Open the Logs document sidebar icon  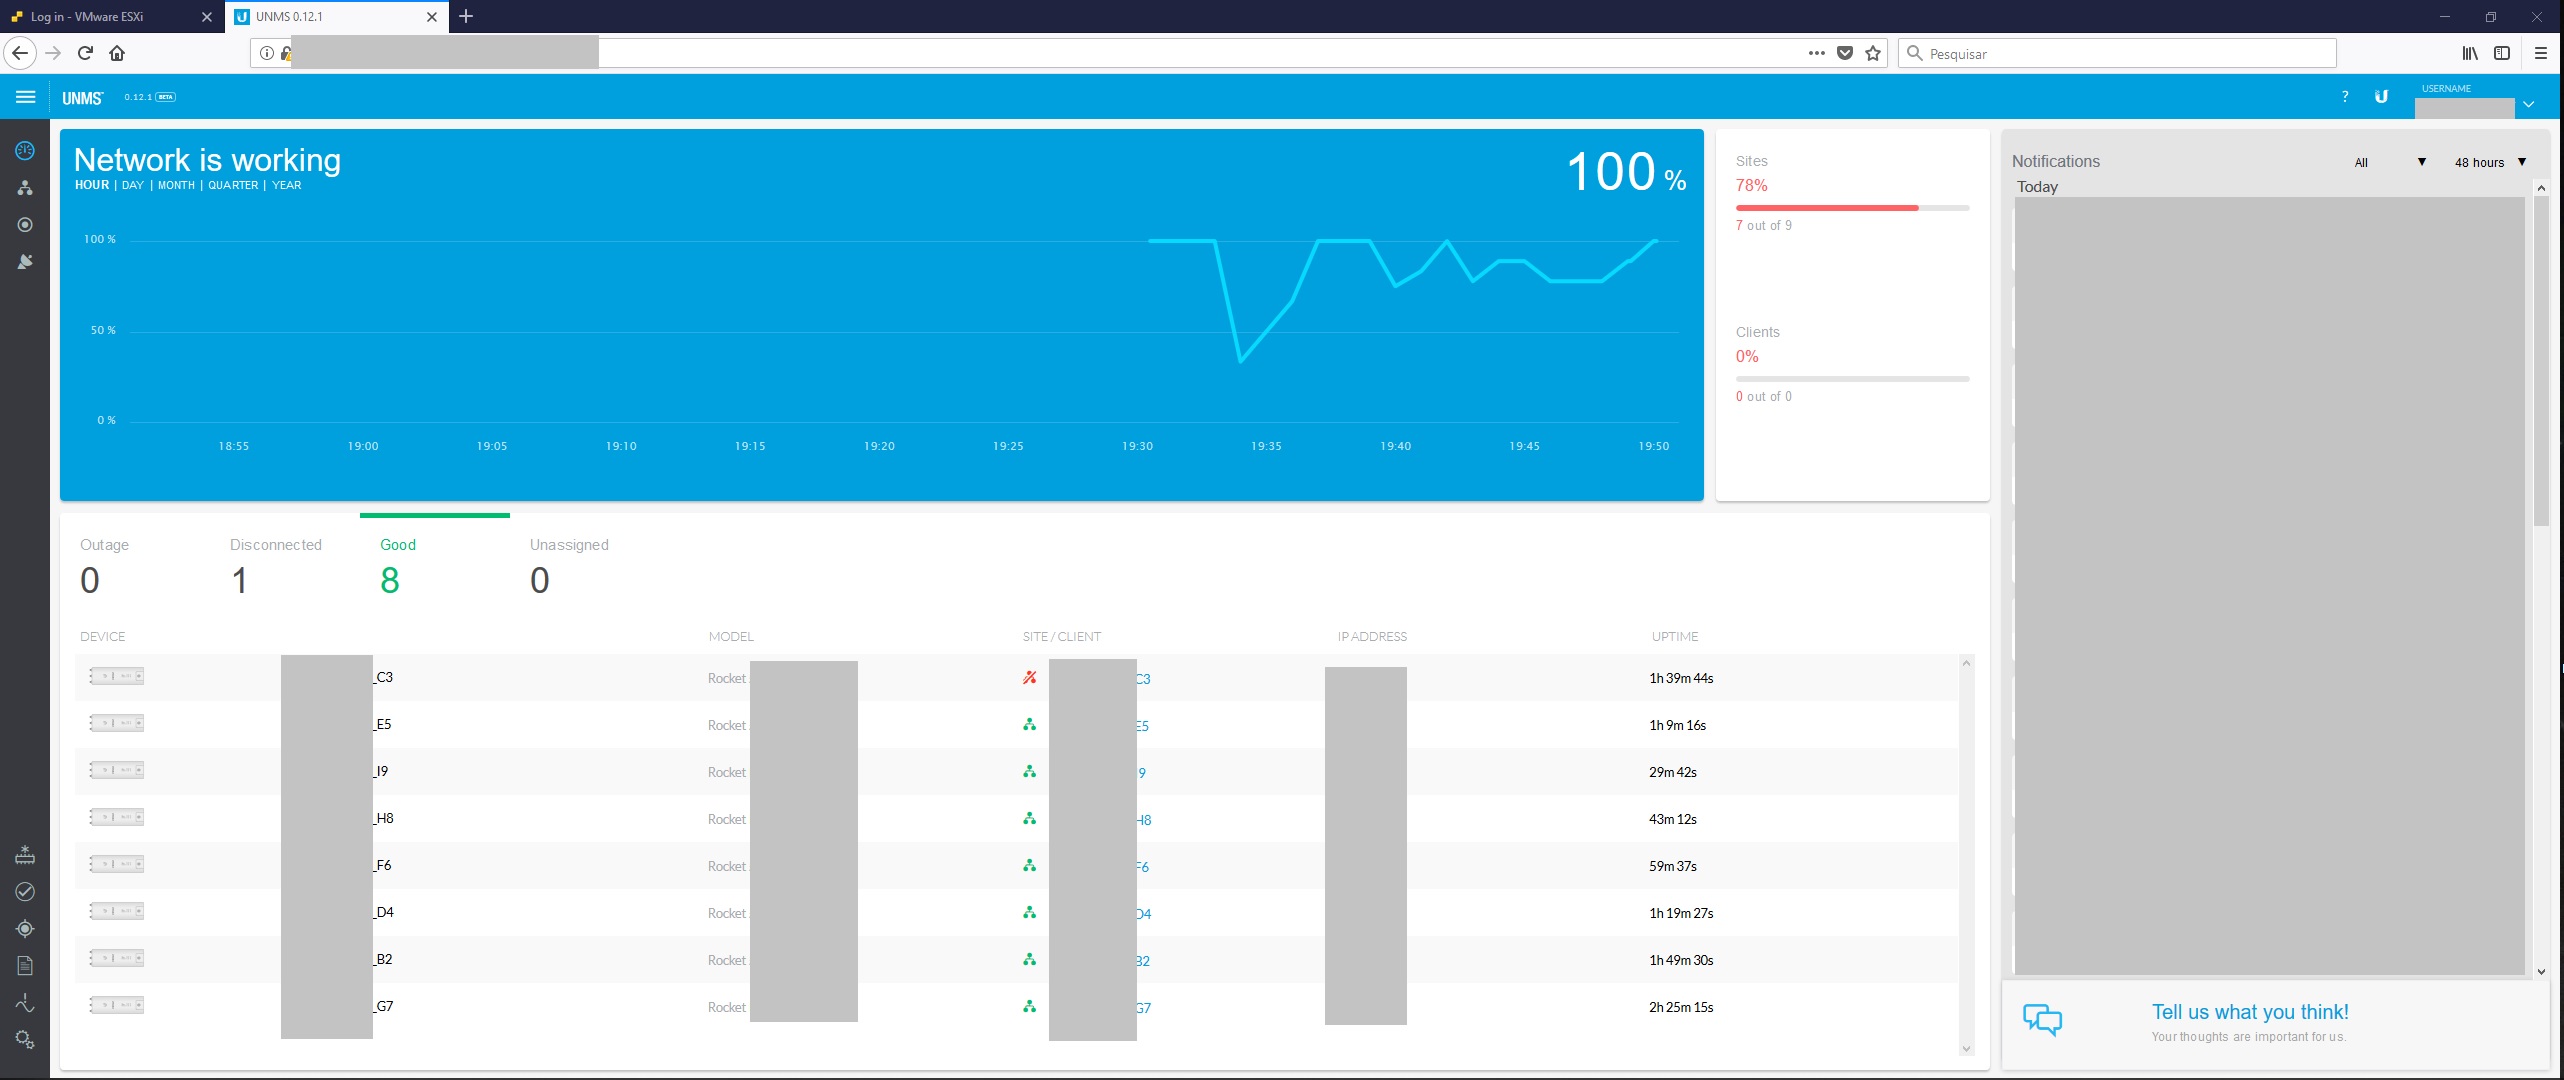coord(25,966)
